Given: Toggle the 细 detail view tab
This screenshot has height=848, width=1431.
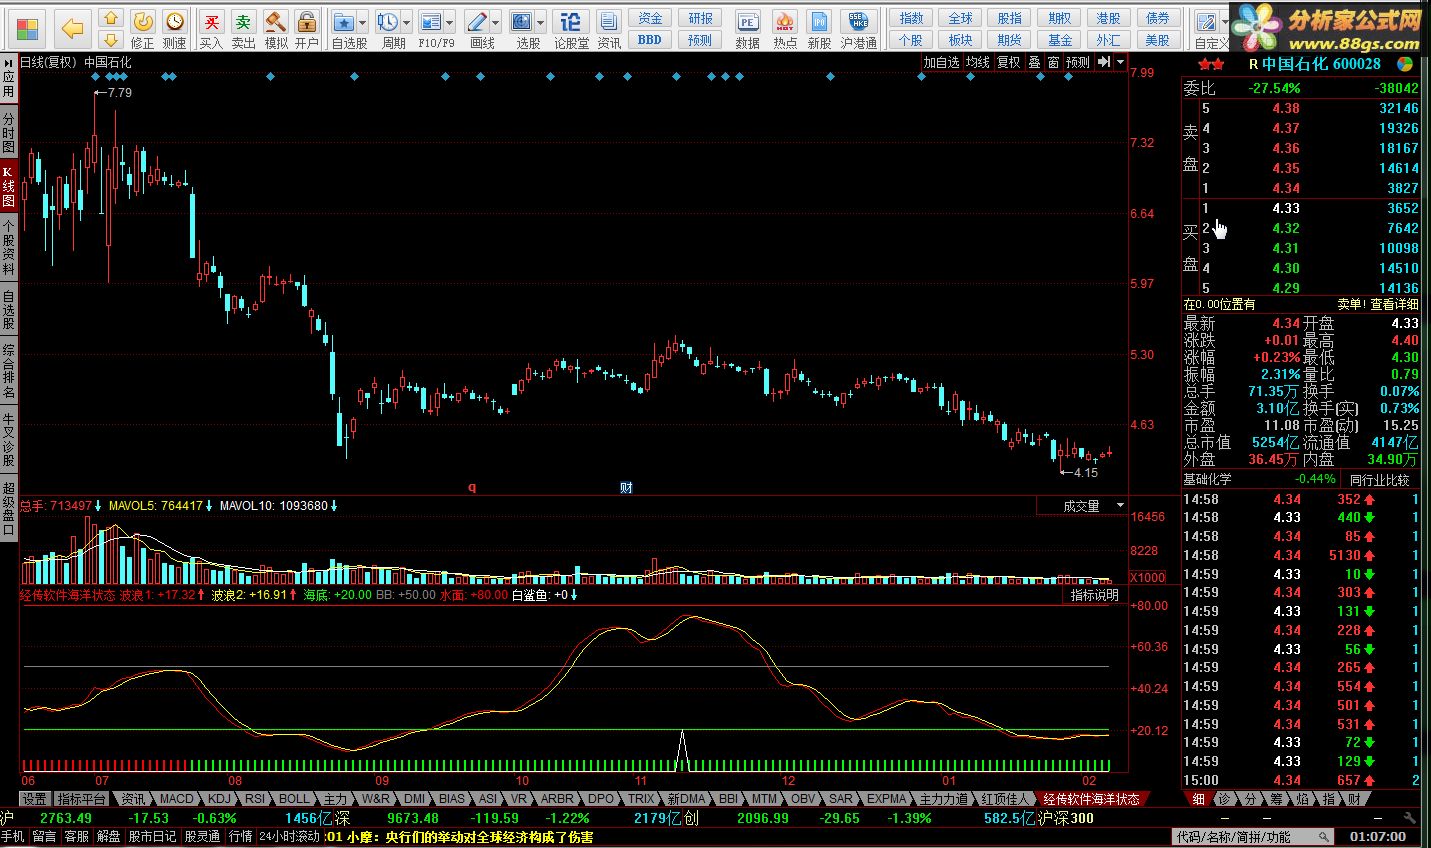Looking at the screenshot, I should [x=1198, y=799].
